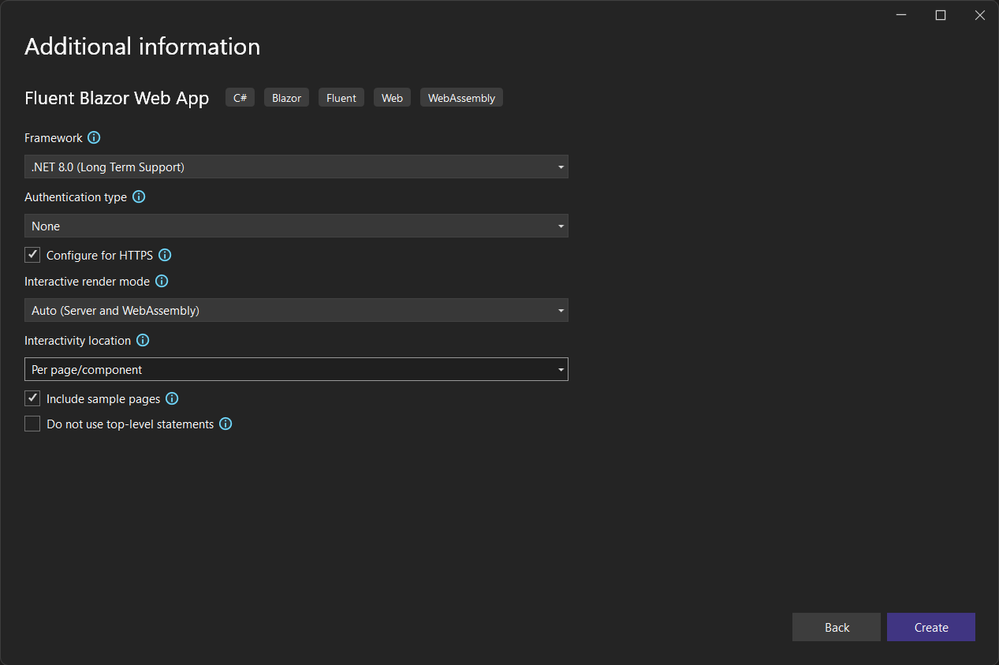Open the Interactivity location dropdown

[x=296, y=369]
